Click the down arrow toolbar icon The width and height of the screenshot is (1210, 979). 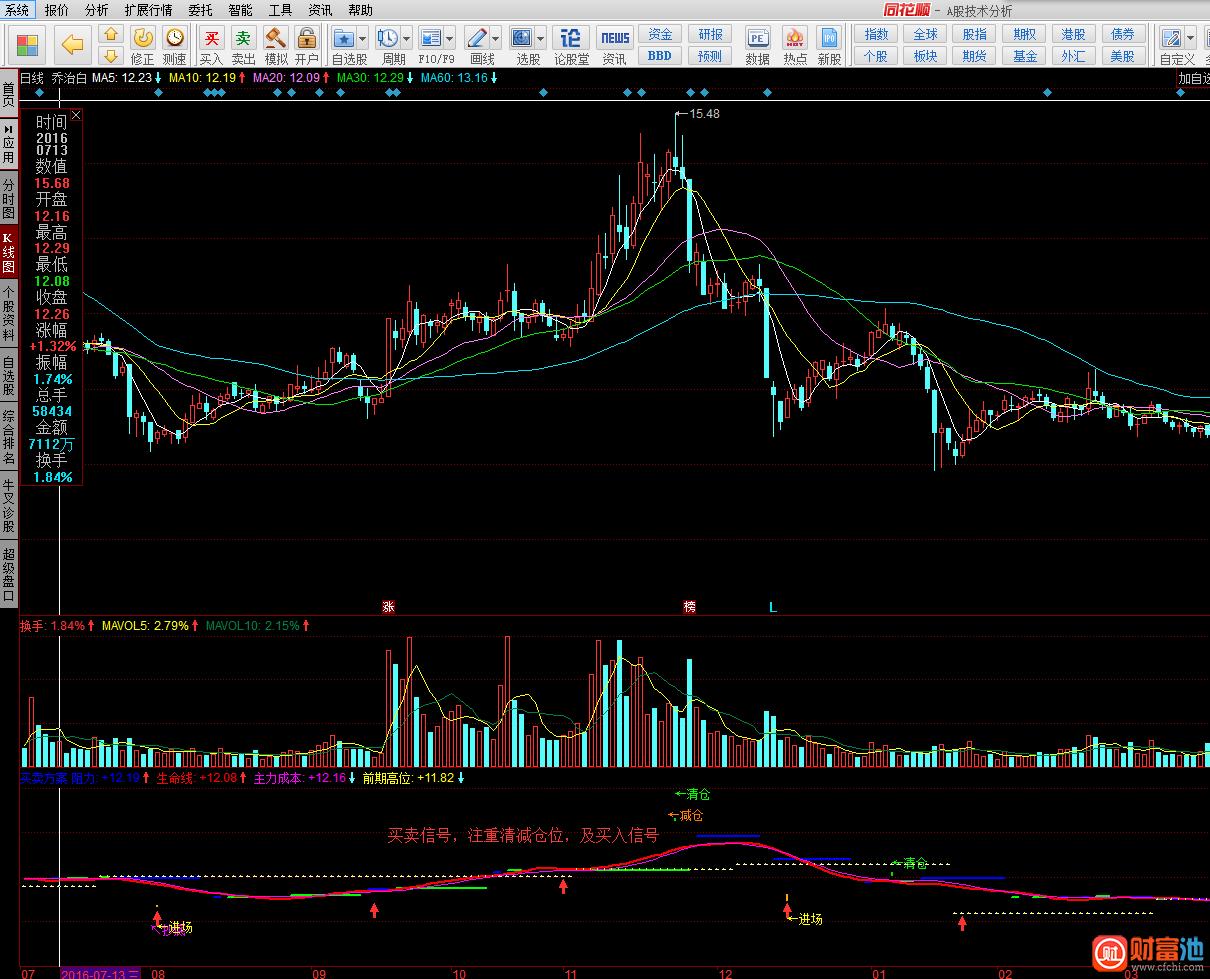[110, 55]
